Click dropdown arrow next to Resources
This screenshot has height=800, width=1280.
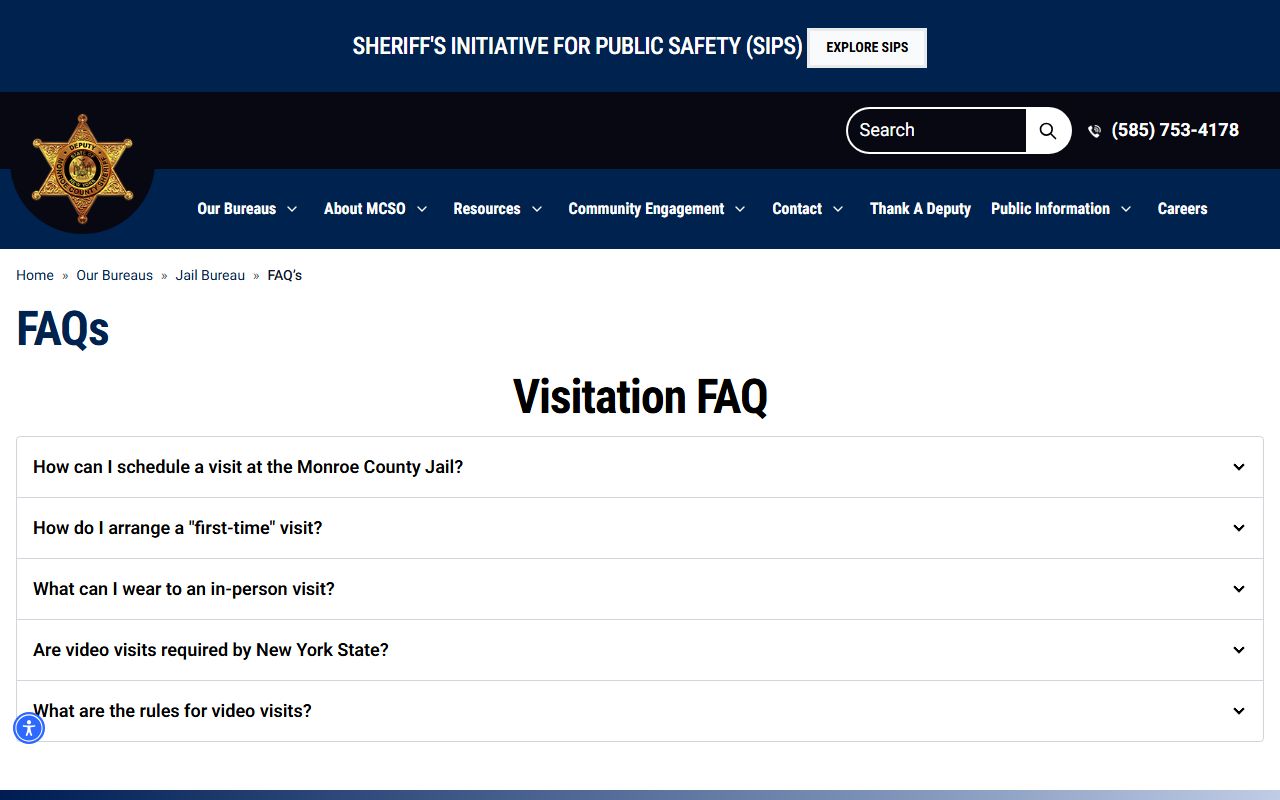pos(537,209)
